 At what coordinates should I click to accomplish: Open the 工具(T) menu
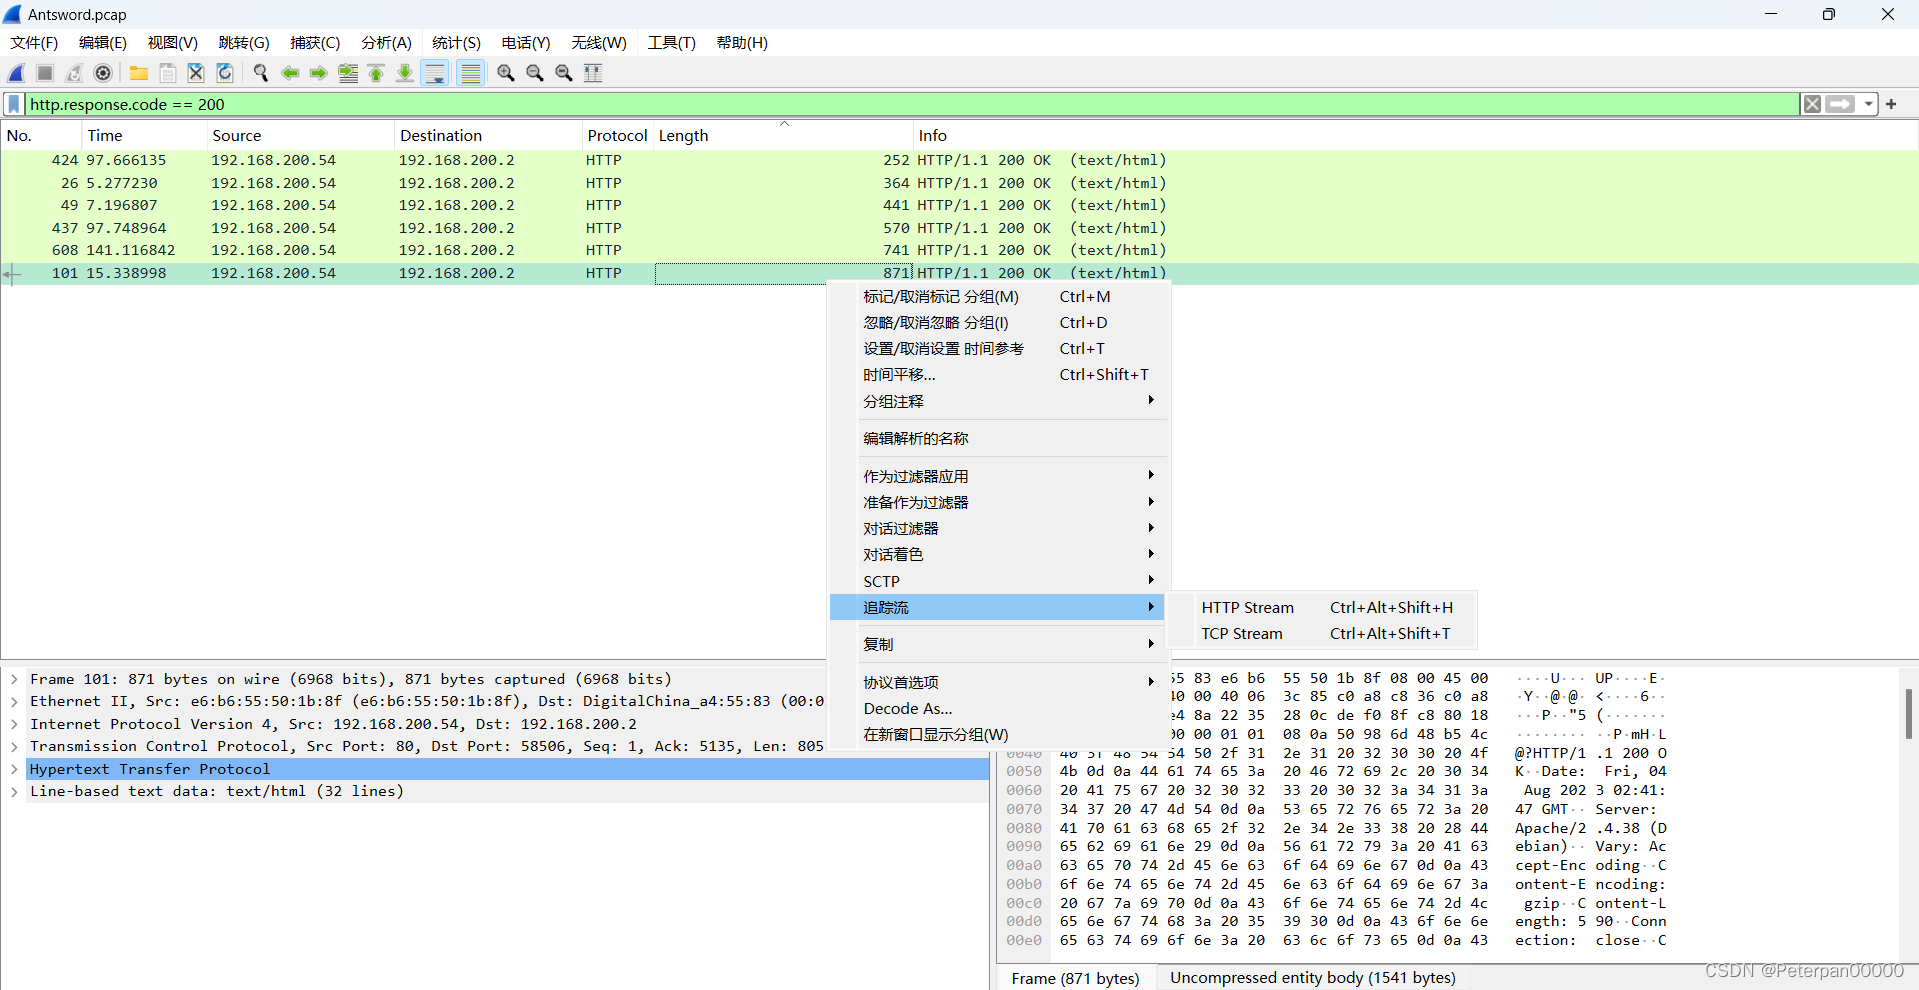tap(671, 43)
